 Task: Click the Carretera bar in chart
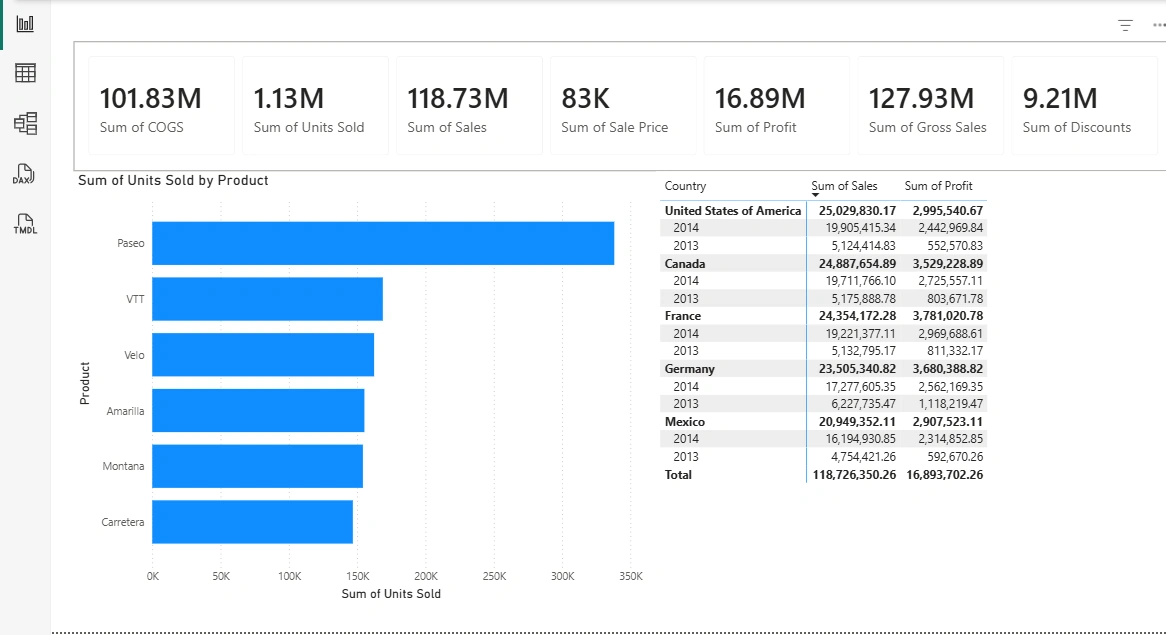coord(253,522)
